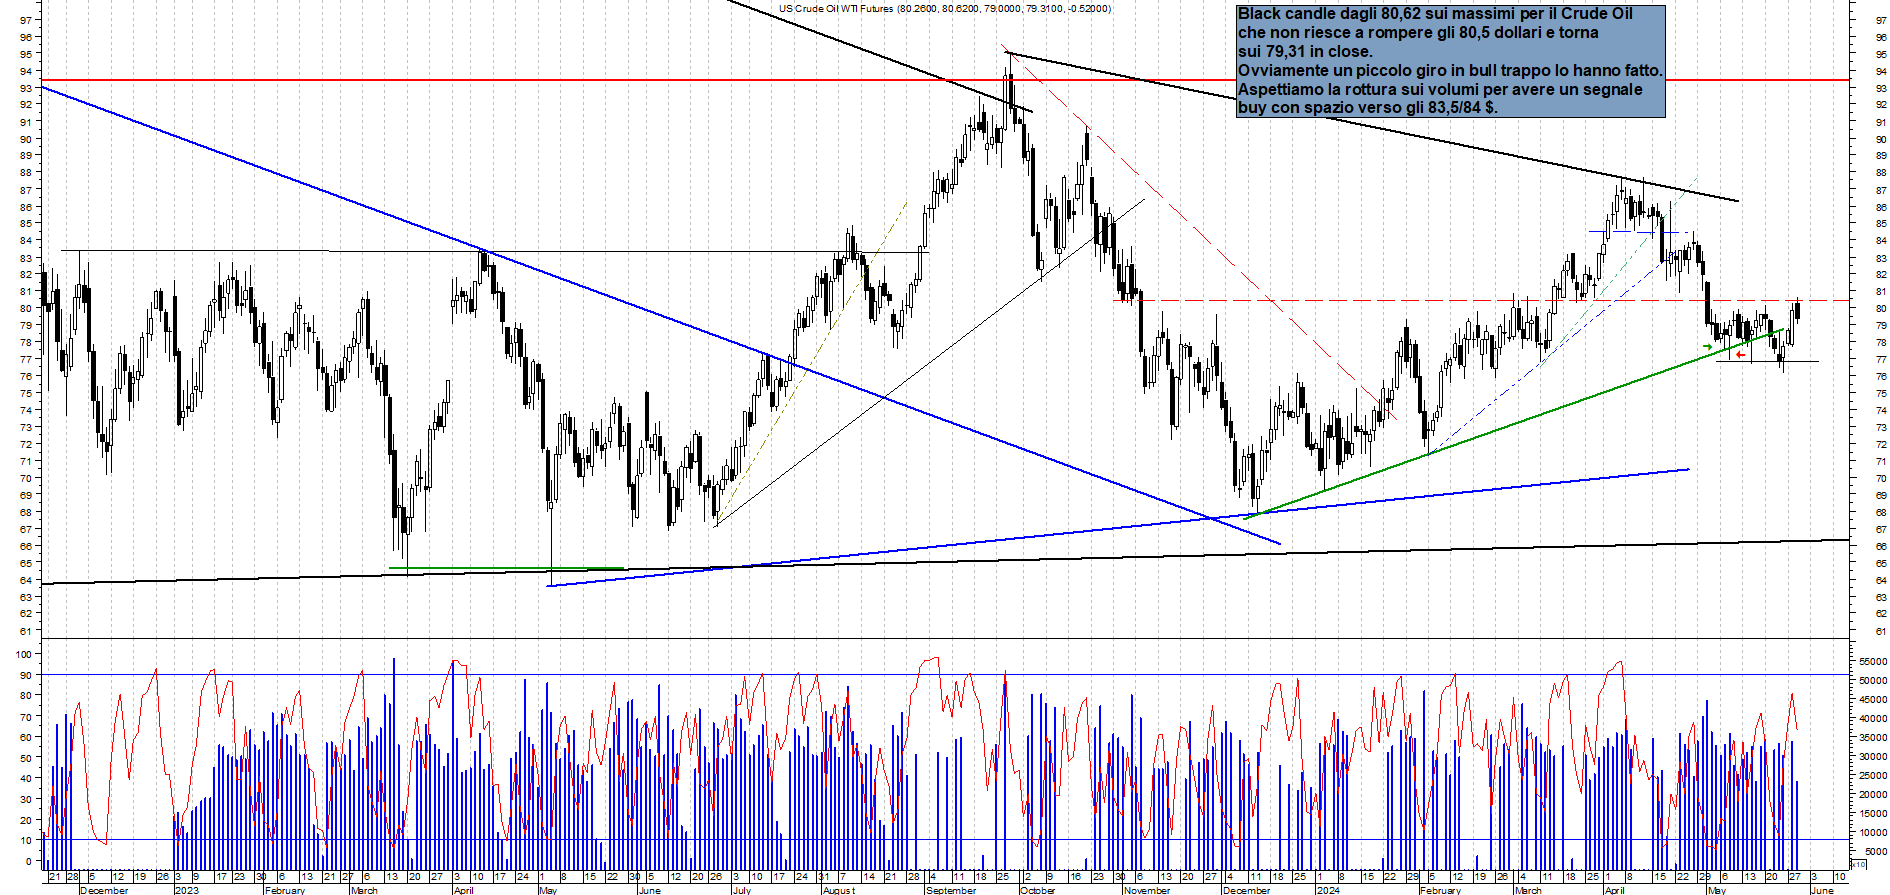Click 61 on the left price axis
The width and height of the screenshot is (1890, 895).
26,631
